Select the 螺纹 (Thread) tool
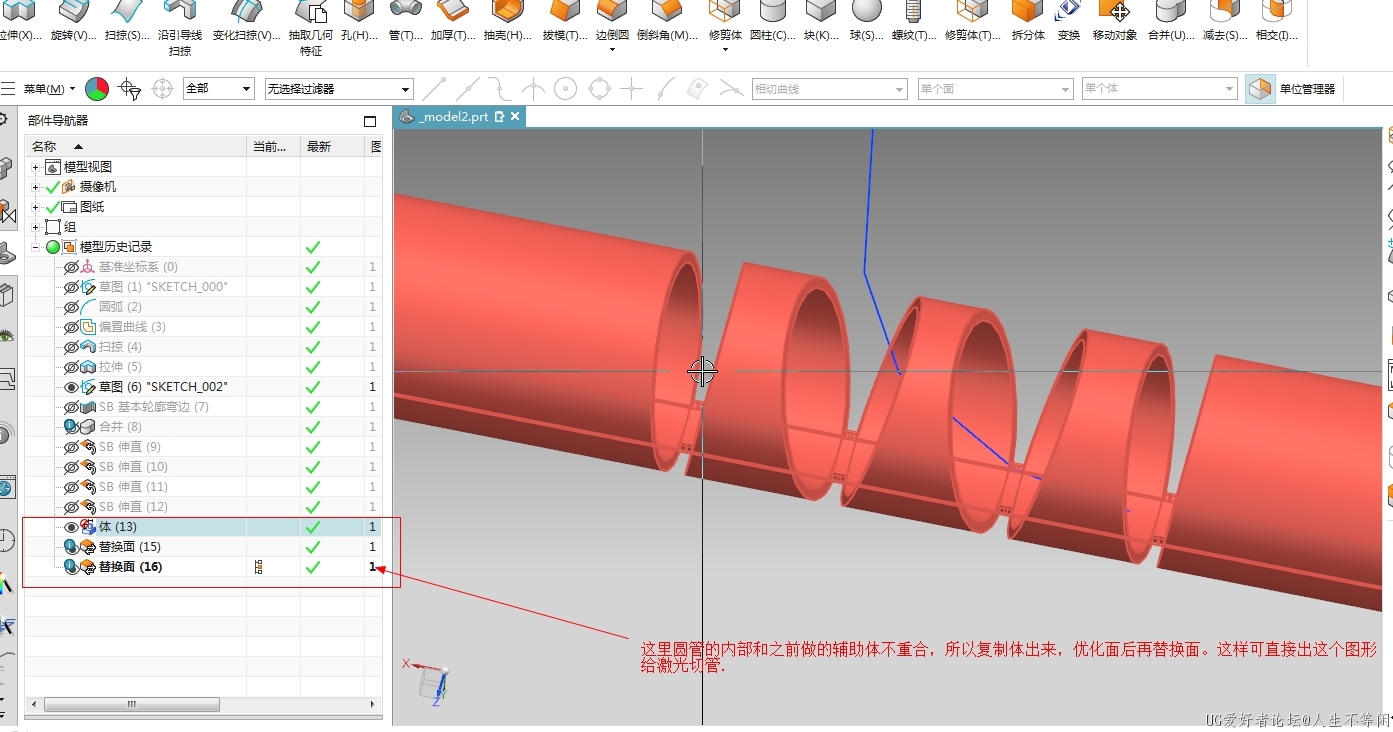This screenshot has height=732, width=1393. pyautogui.click(x=913, y=22)
